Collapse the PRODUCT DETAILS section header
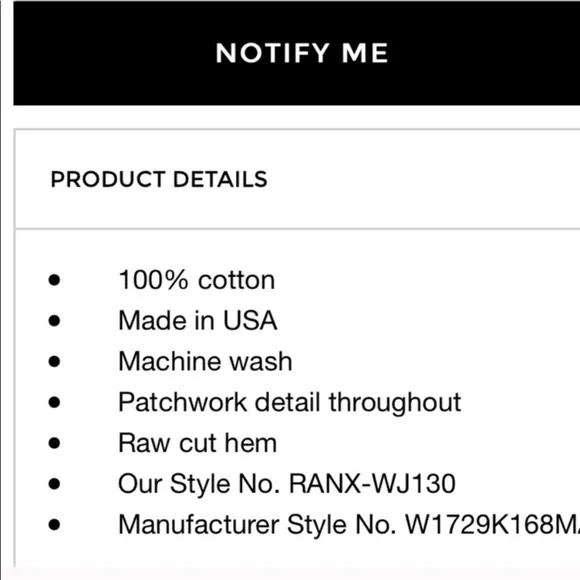This screenshot has width=580, height=580. point(297,179)
